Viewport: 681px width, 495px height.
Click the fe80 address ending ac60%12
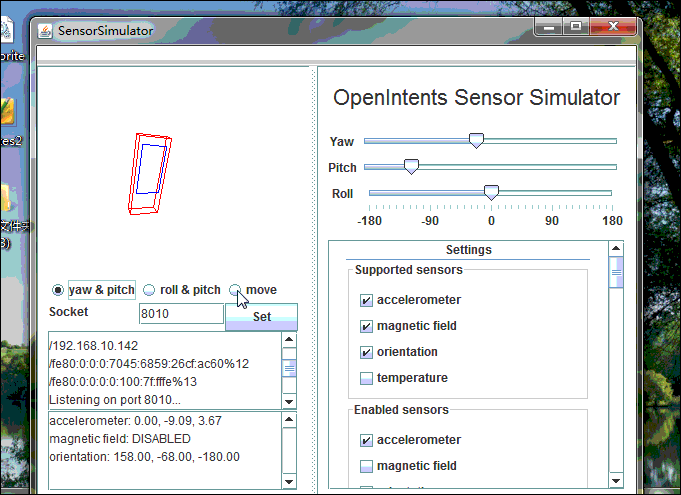[x=149, y=364]
